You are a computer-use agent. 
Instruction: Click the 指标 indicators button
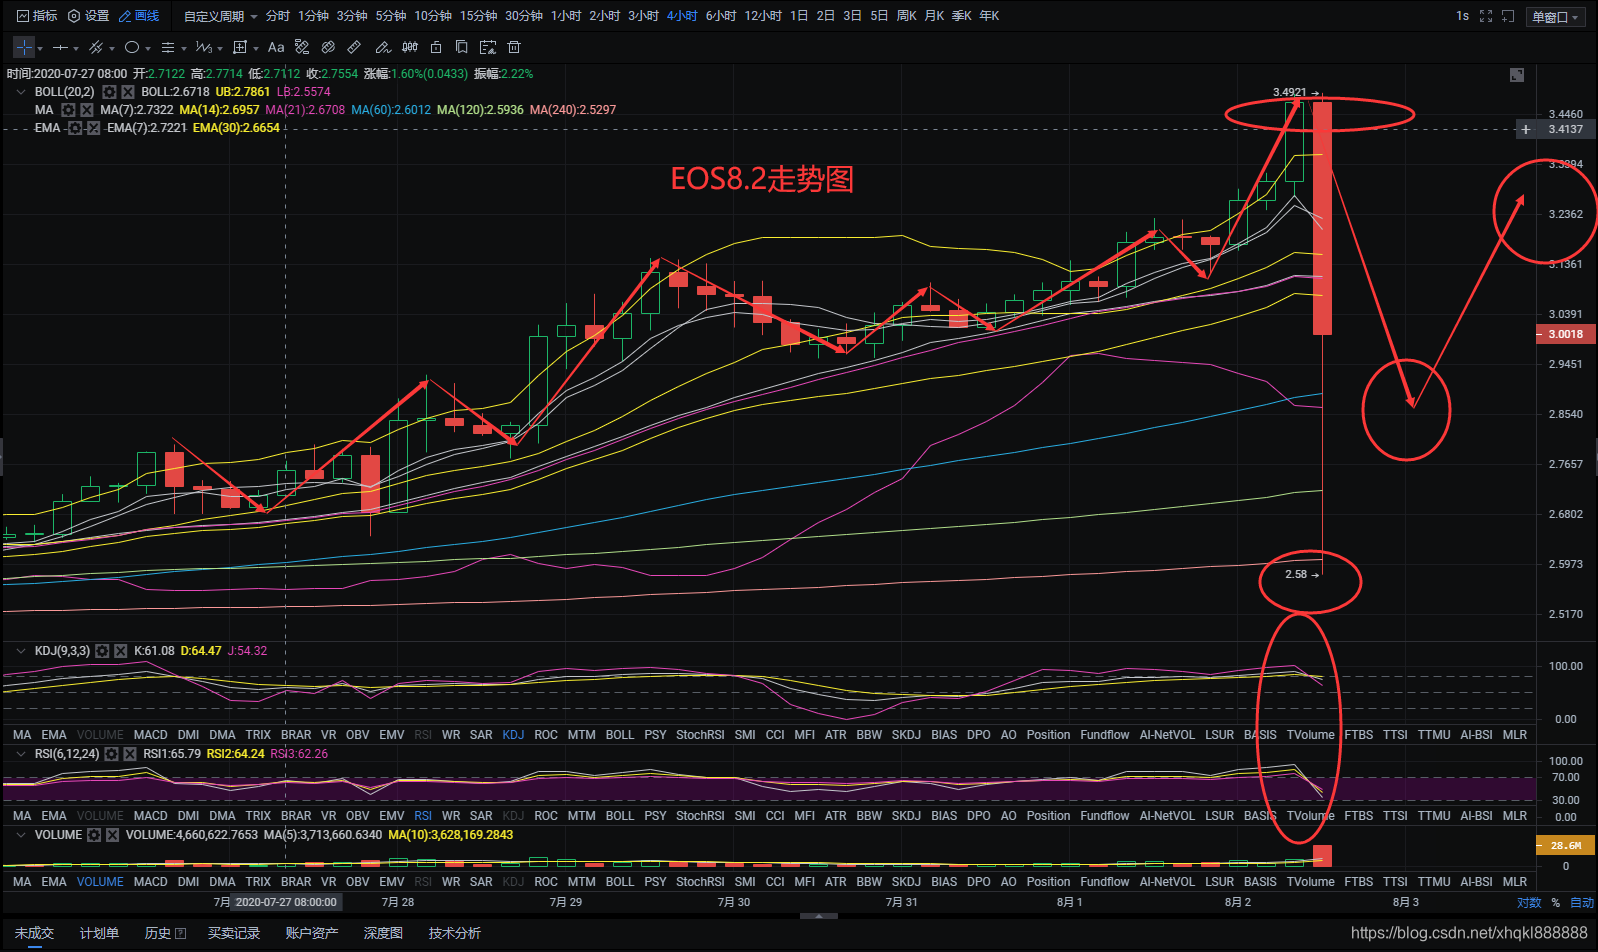click(x=37, y=16)
